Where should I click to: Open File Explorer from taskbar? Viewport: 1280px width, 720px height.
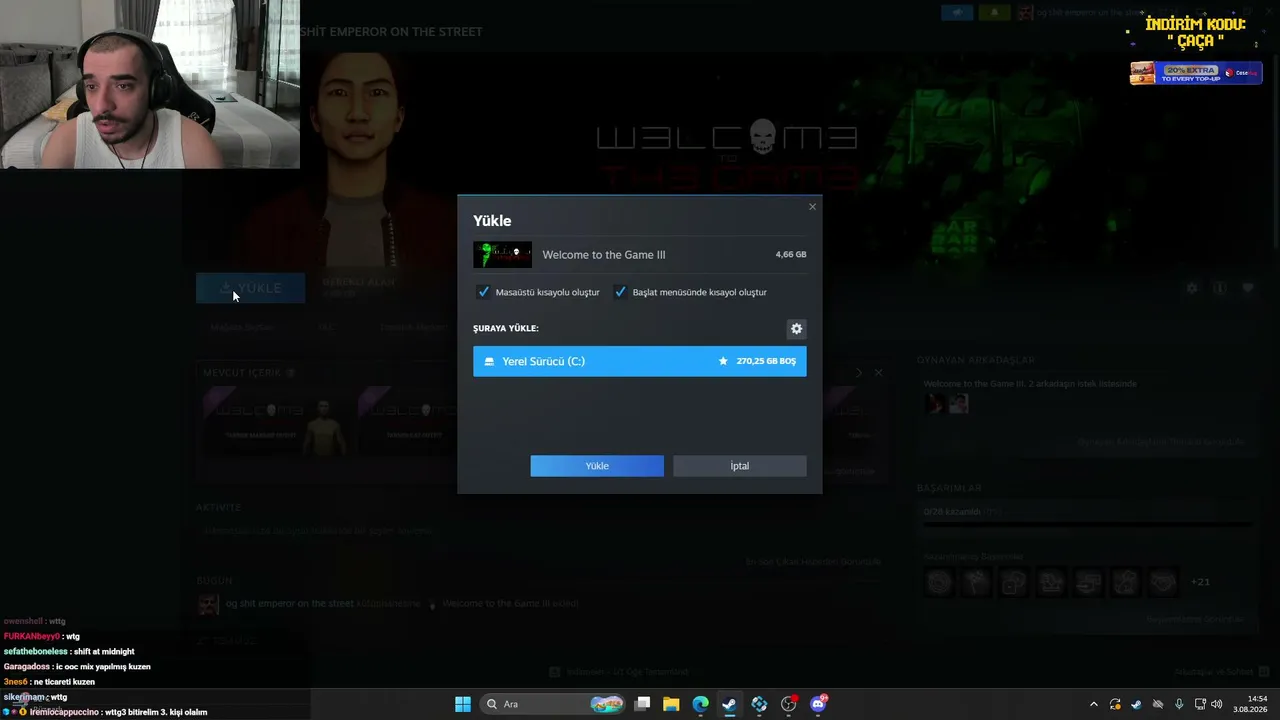pos(671,704)
